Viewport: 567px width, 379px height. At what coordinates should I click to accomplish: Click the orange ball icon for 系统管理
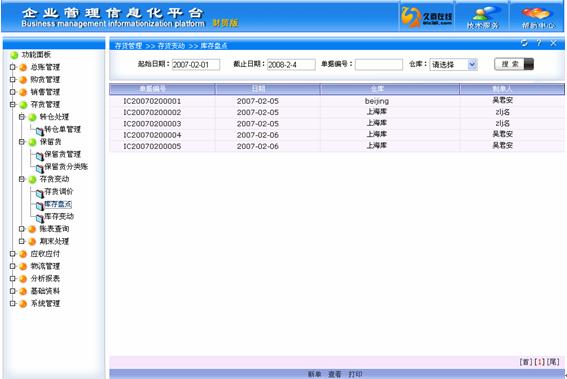pyautogui.click(x=23, y=304)
